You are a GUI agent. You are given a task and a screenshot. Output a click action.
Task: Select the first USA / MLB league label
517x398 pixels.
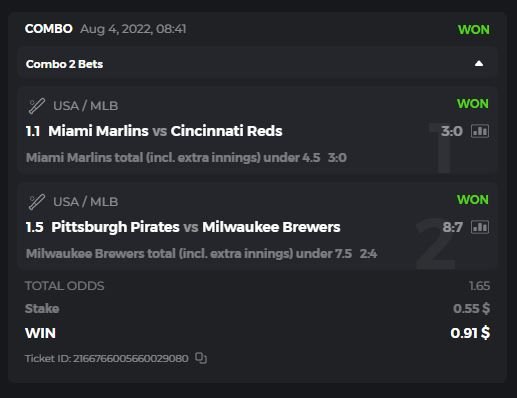(86, 106)
